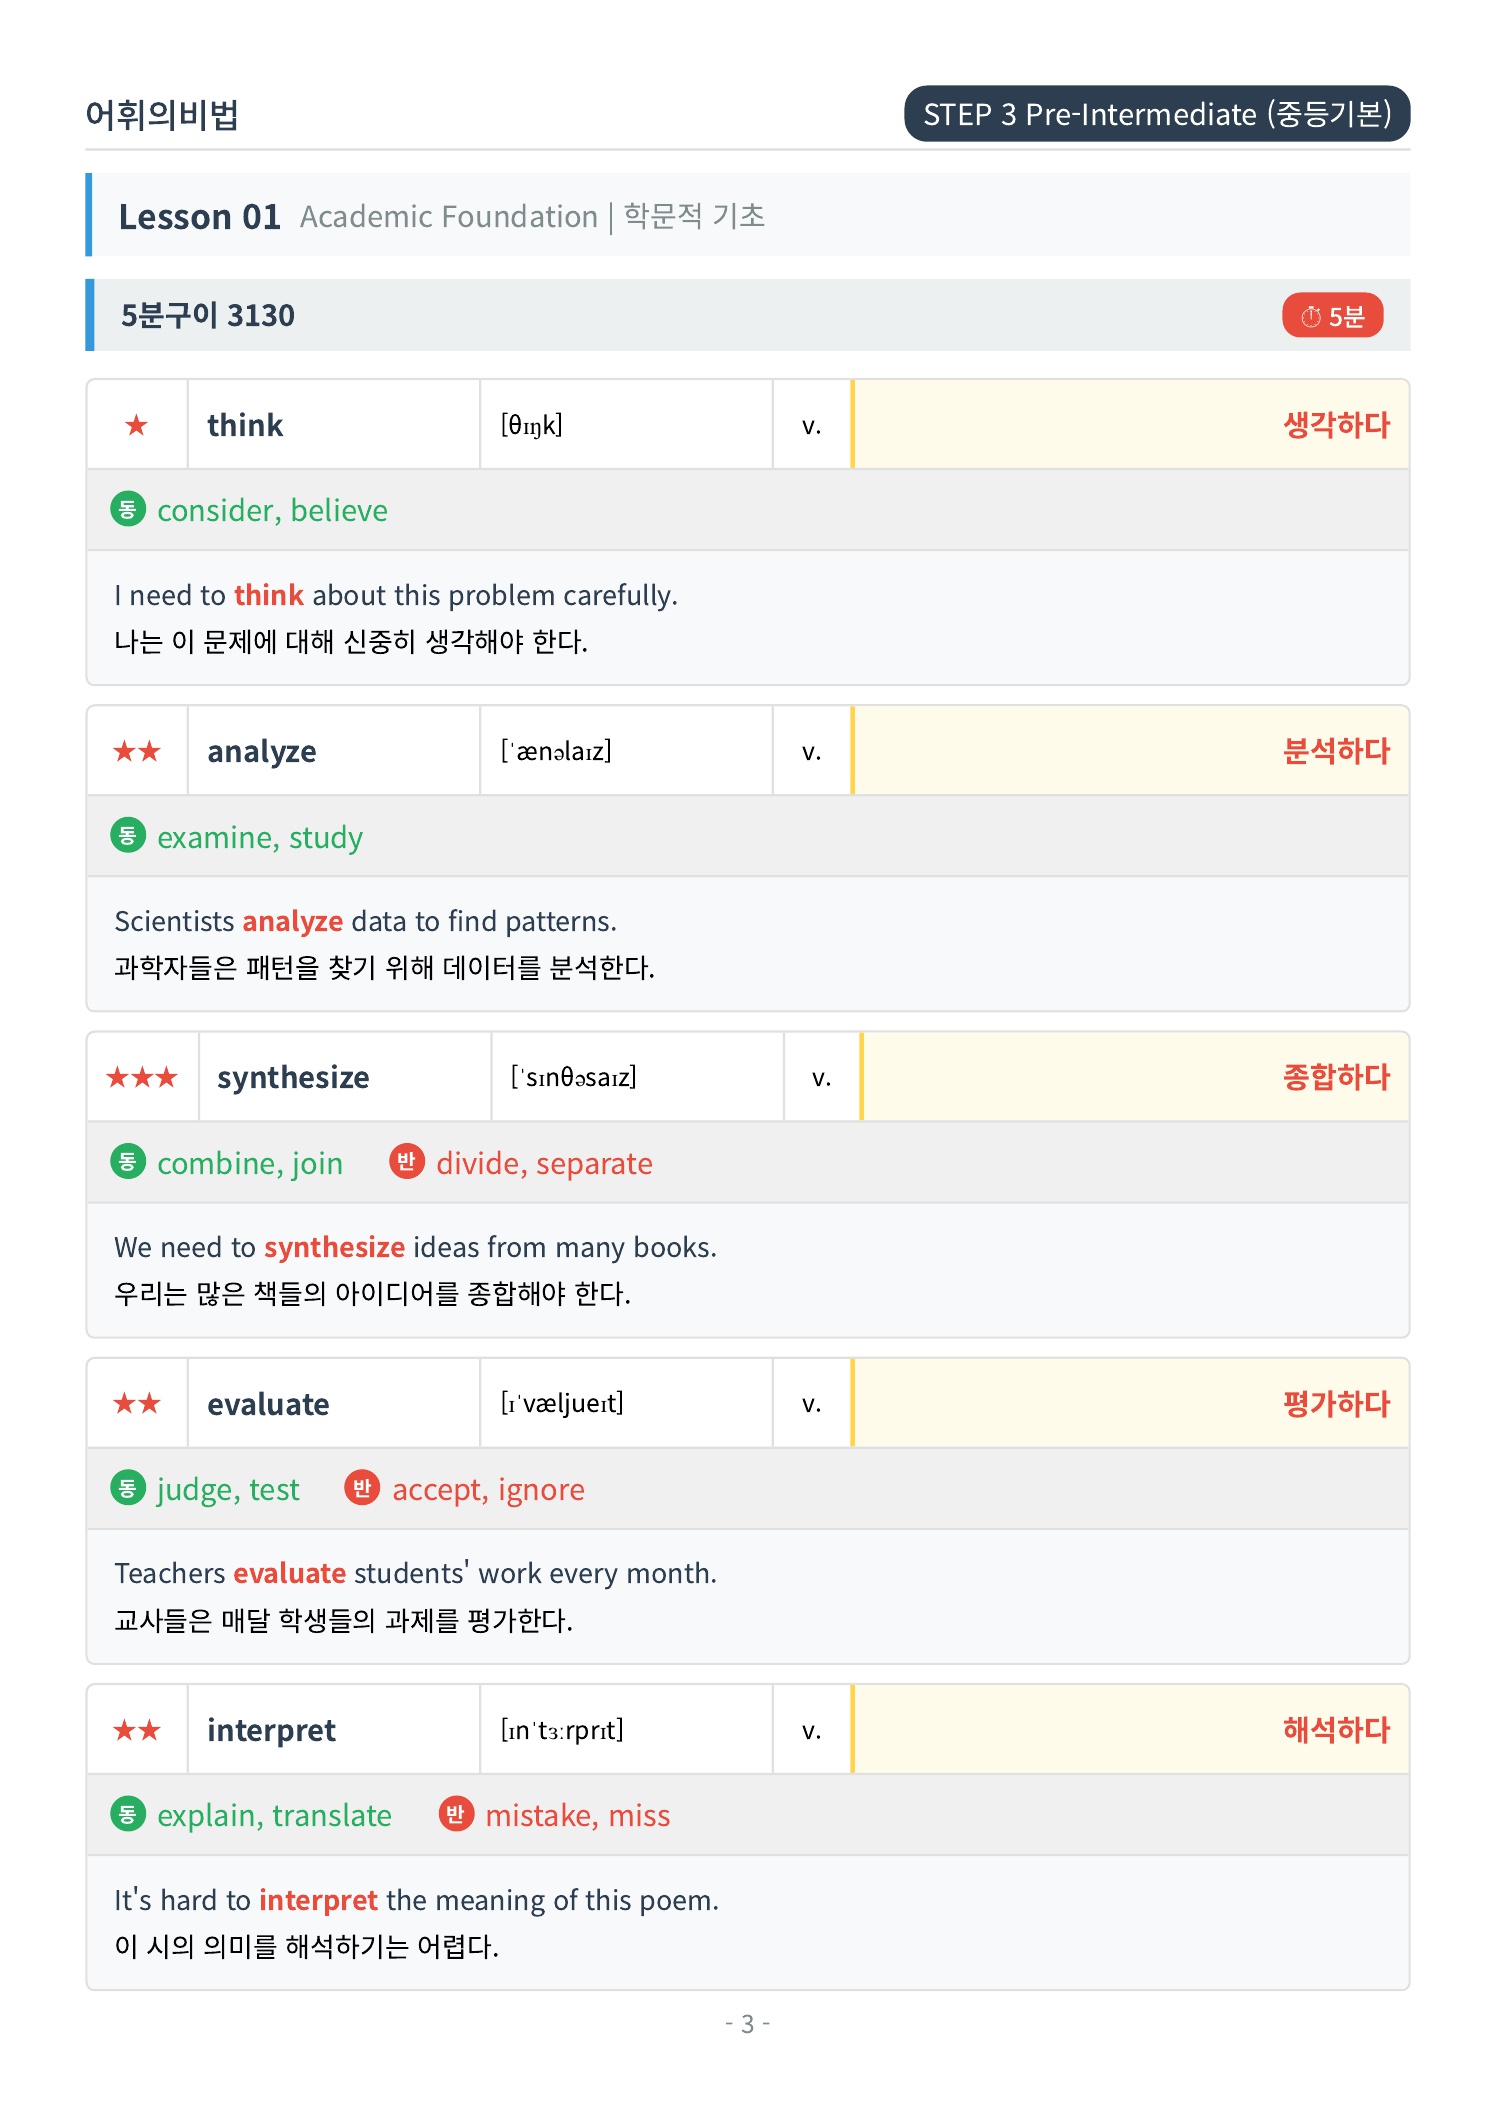Click the Korean meaning 종합하다
The image size is (1497, 2127).
(1336, 1077)
